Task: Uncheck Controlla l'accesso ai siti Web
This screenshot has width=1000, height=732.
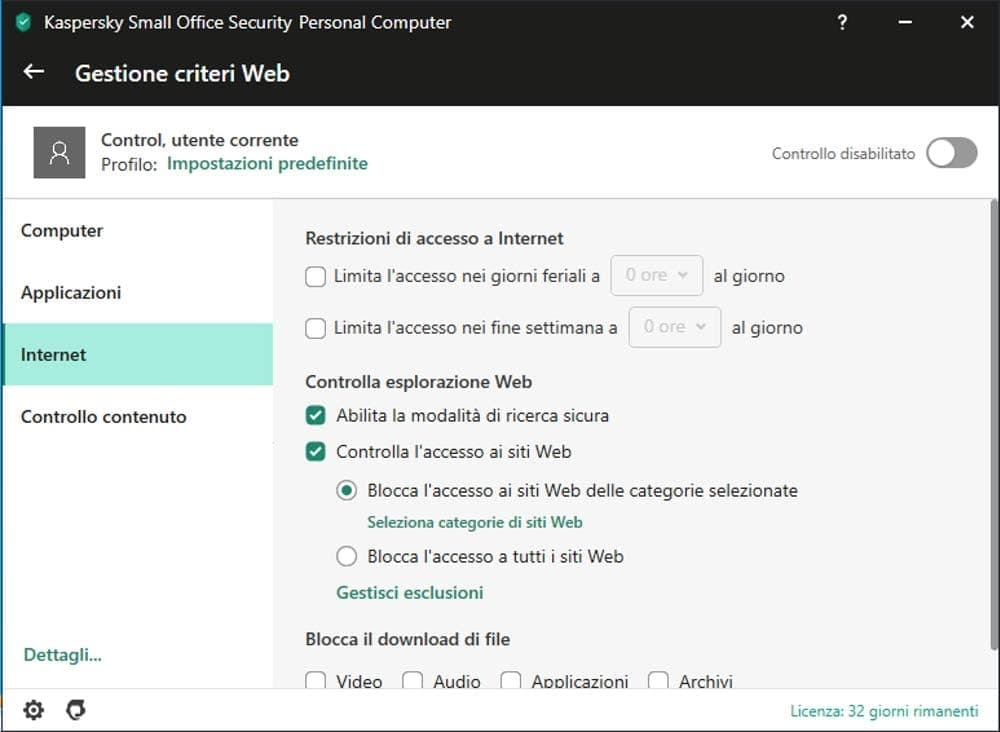Action: pyautogui.click(x=315, y=452)
